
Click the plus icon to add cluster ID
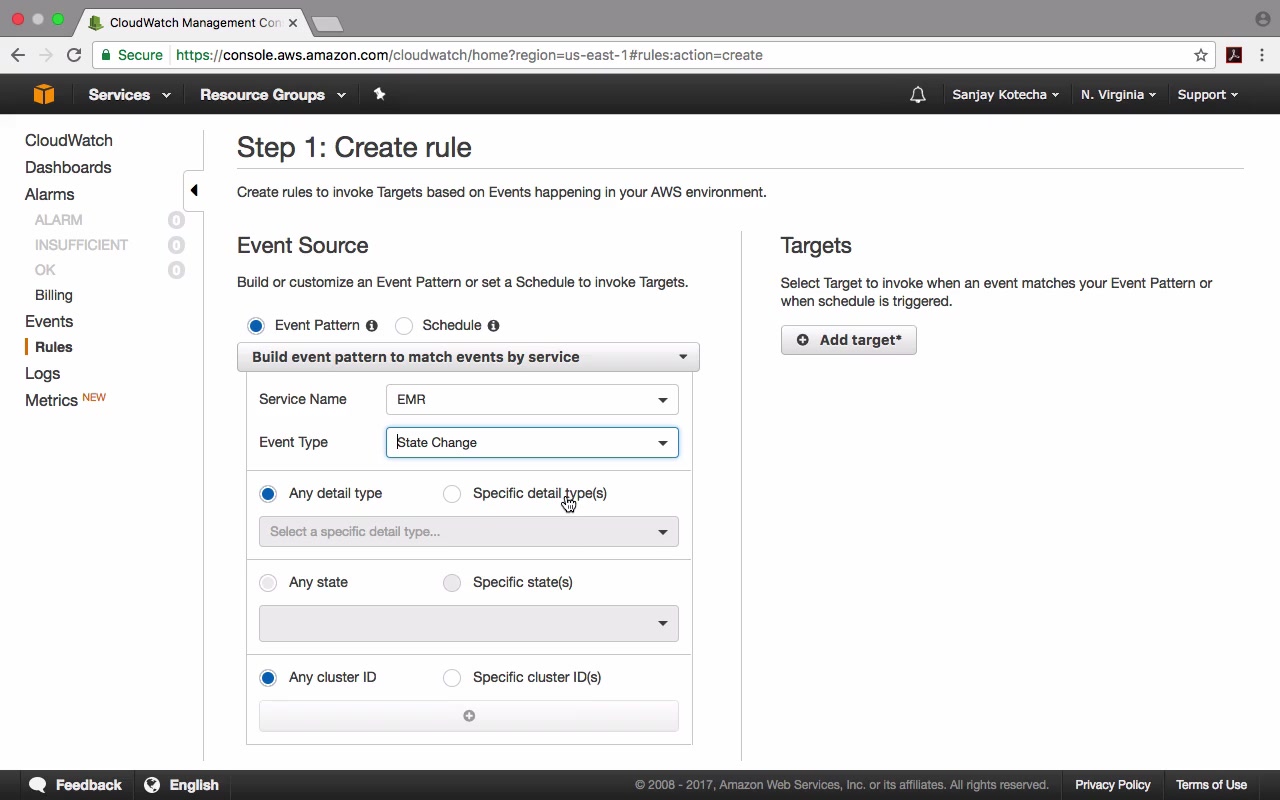[x=468, y=716]
